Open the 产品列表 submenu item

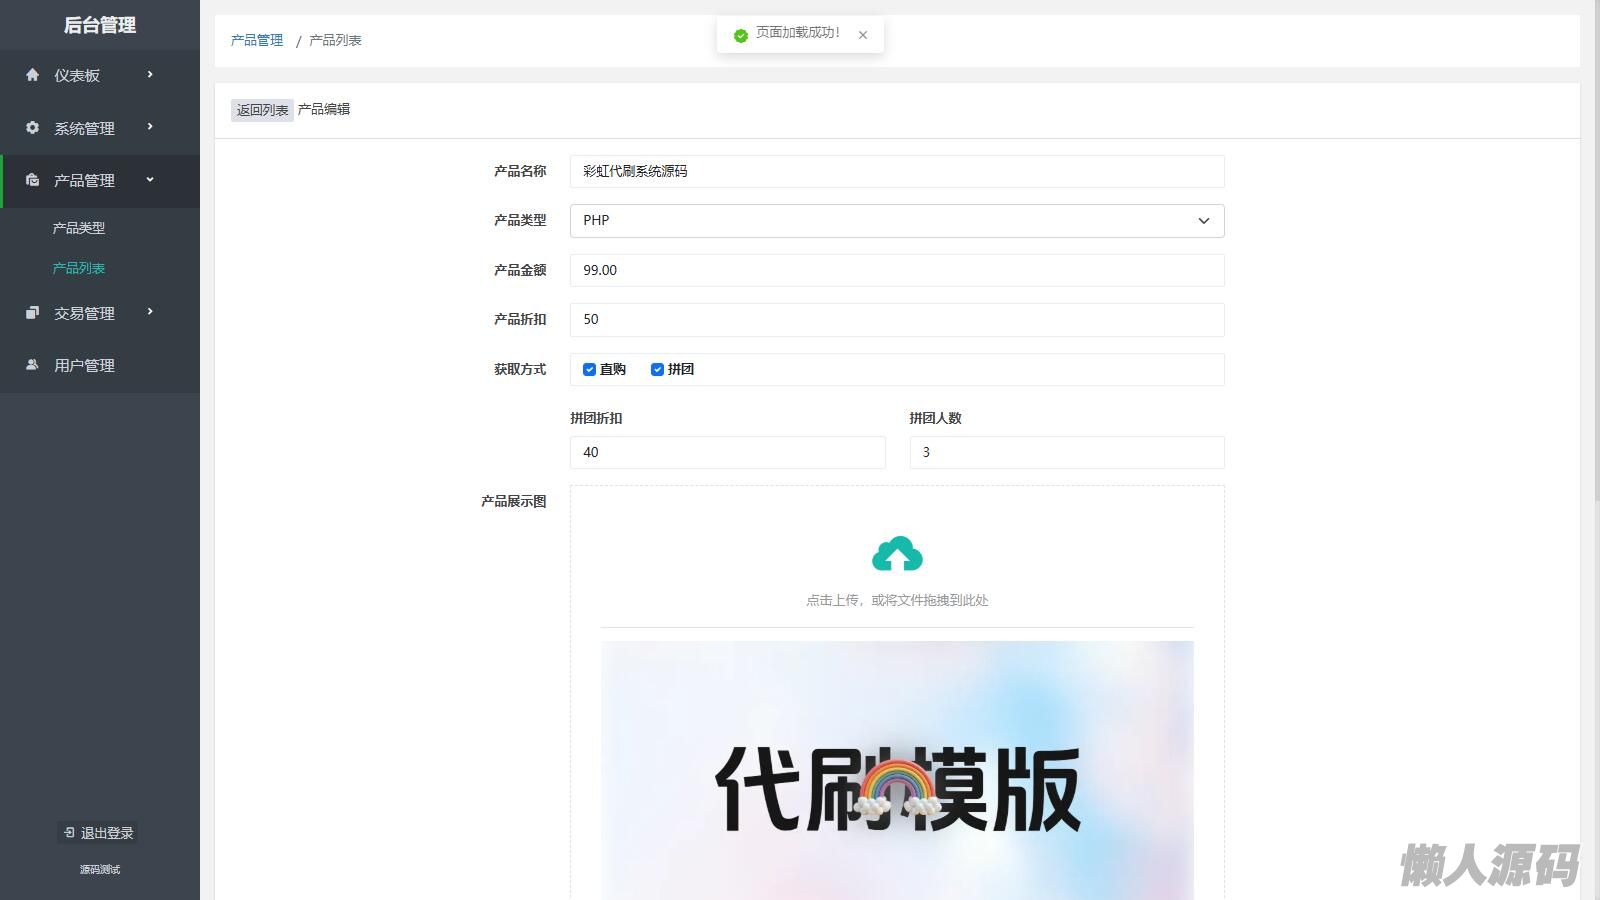(x=79, y=268)
